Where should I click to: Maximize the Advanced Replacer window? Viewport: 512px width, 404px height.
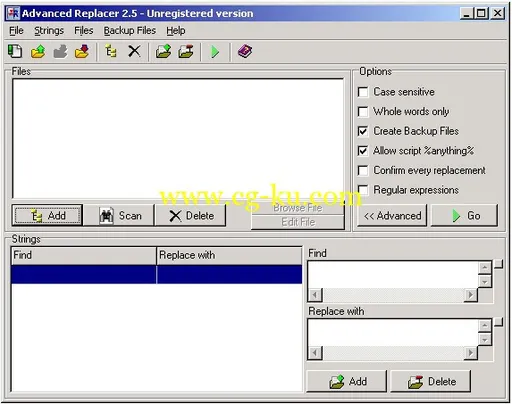point(481,13)
